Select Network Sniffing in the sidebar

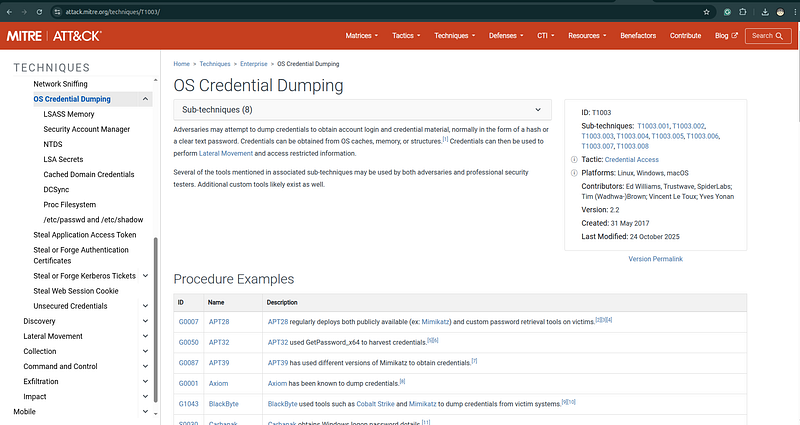coord(60,84)
